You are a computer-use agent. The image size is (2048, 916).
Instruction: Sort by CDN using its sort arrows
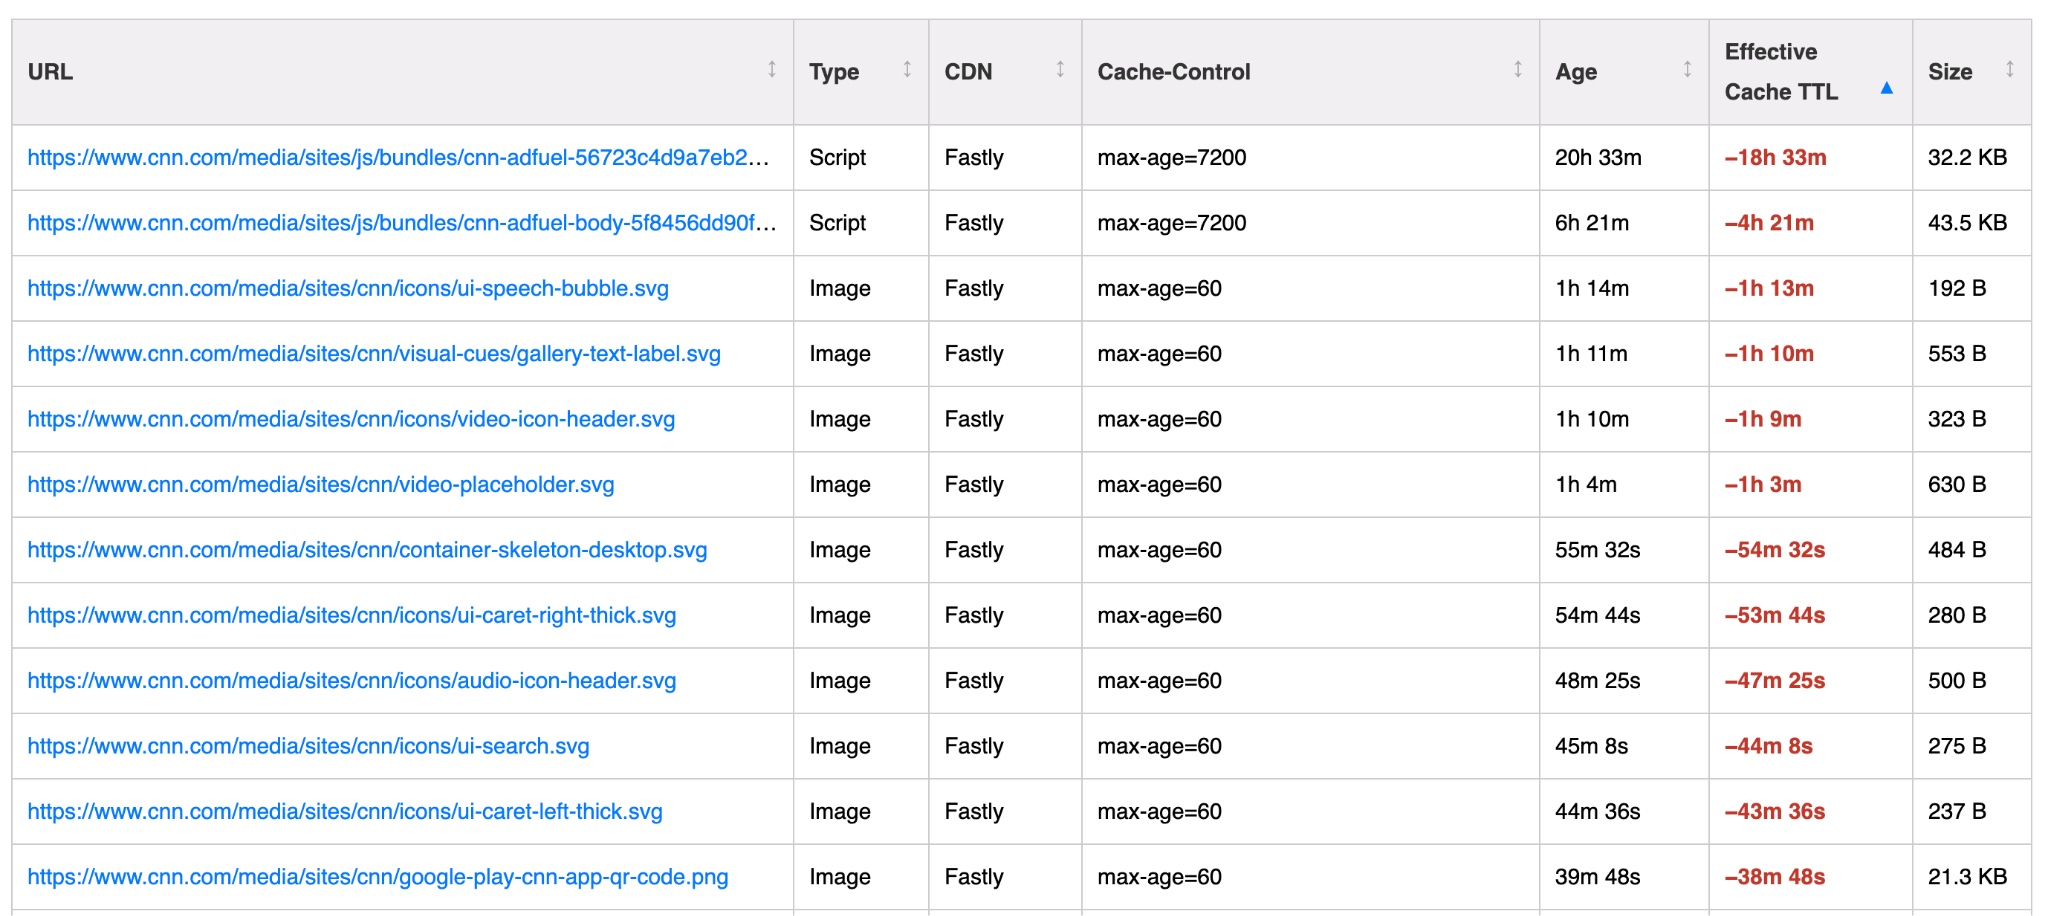(1060, 69)
